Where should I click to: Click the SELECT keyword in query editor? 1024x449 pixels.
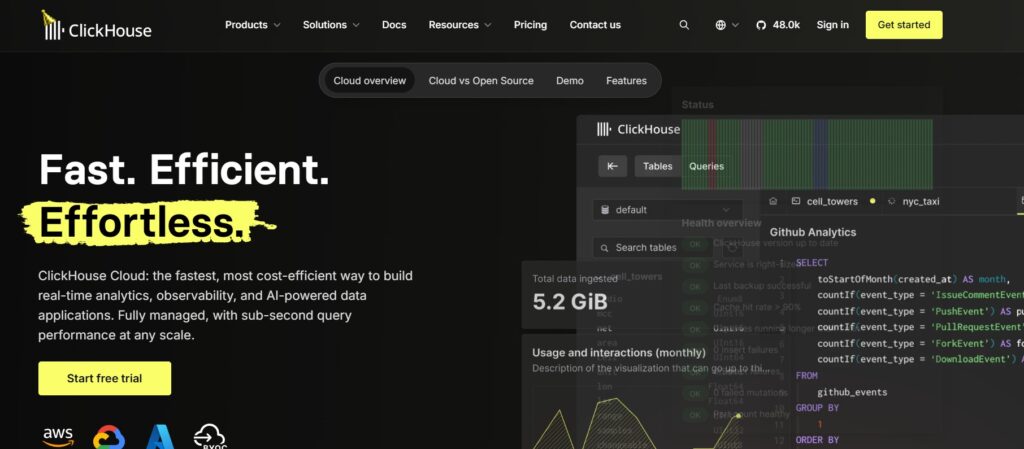tap(812, 262)
